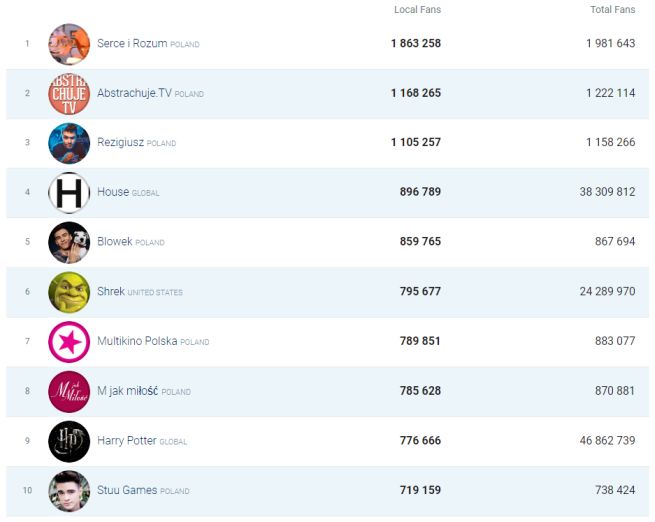Image resolution: width=655 pixels, height=522 pixels.
Task: Follow the Abstrachuje.TV name link
Action: tap(135, 93)
